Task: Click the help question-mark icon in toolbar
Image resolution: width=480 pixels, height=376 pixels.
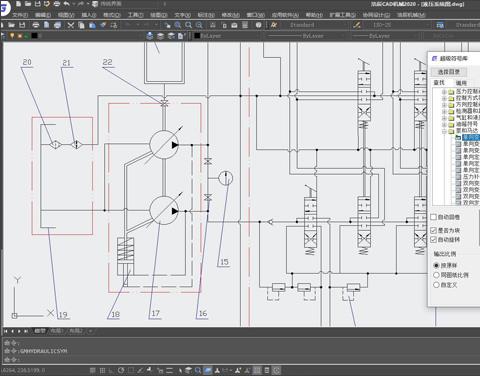Action: click(258, 25)
